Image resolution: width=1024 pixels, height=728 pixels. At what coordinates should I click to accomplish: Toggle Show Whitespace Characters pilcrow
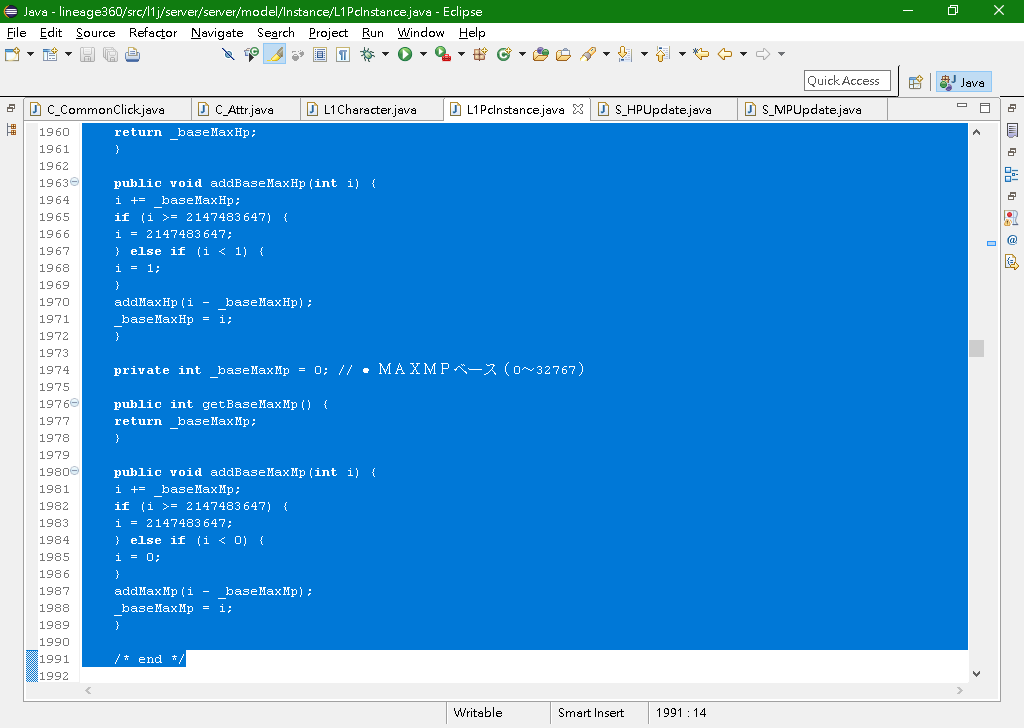tap(343, 54)
